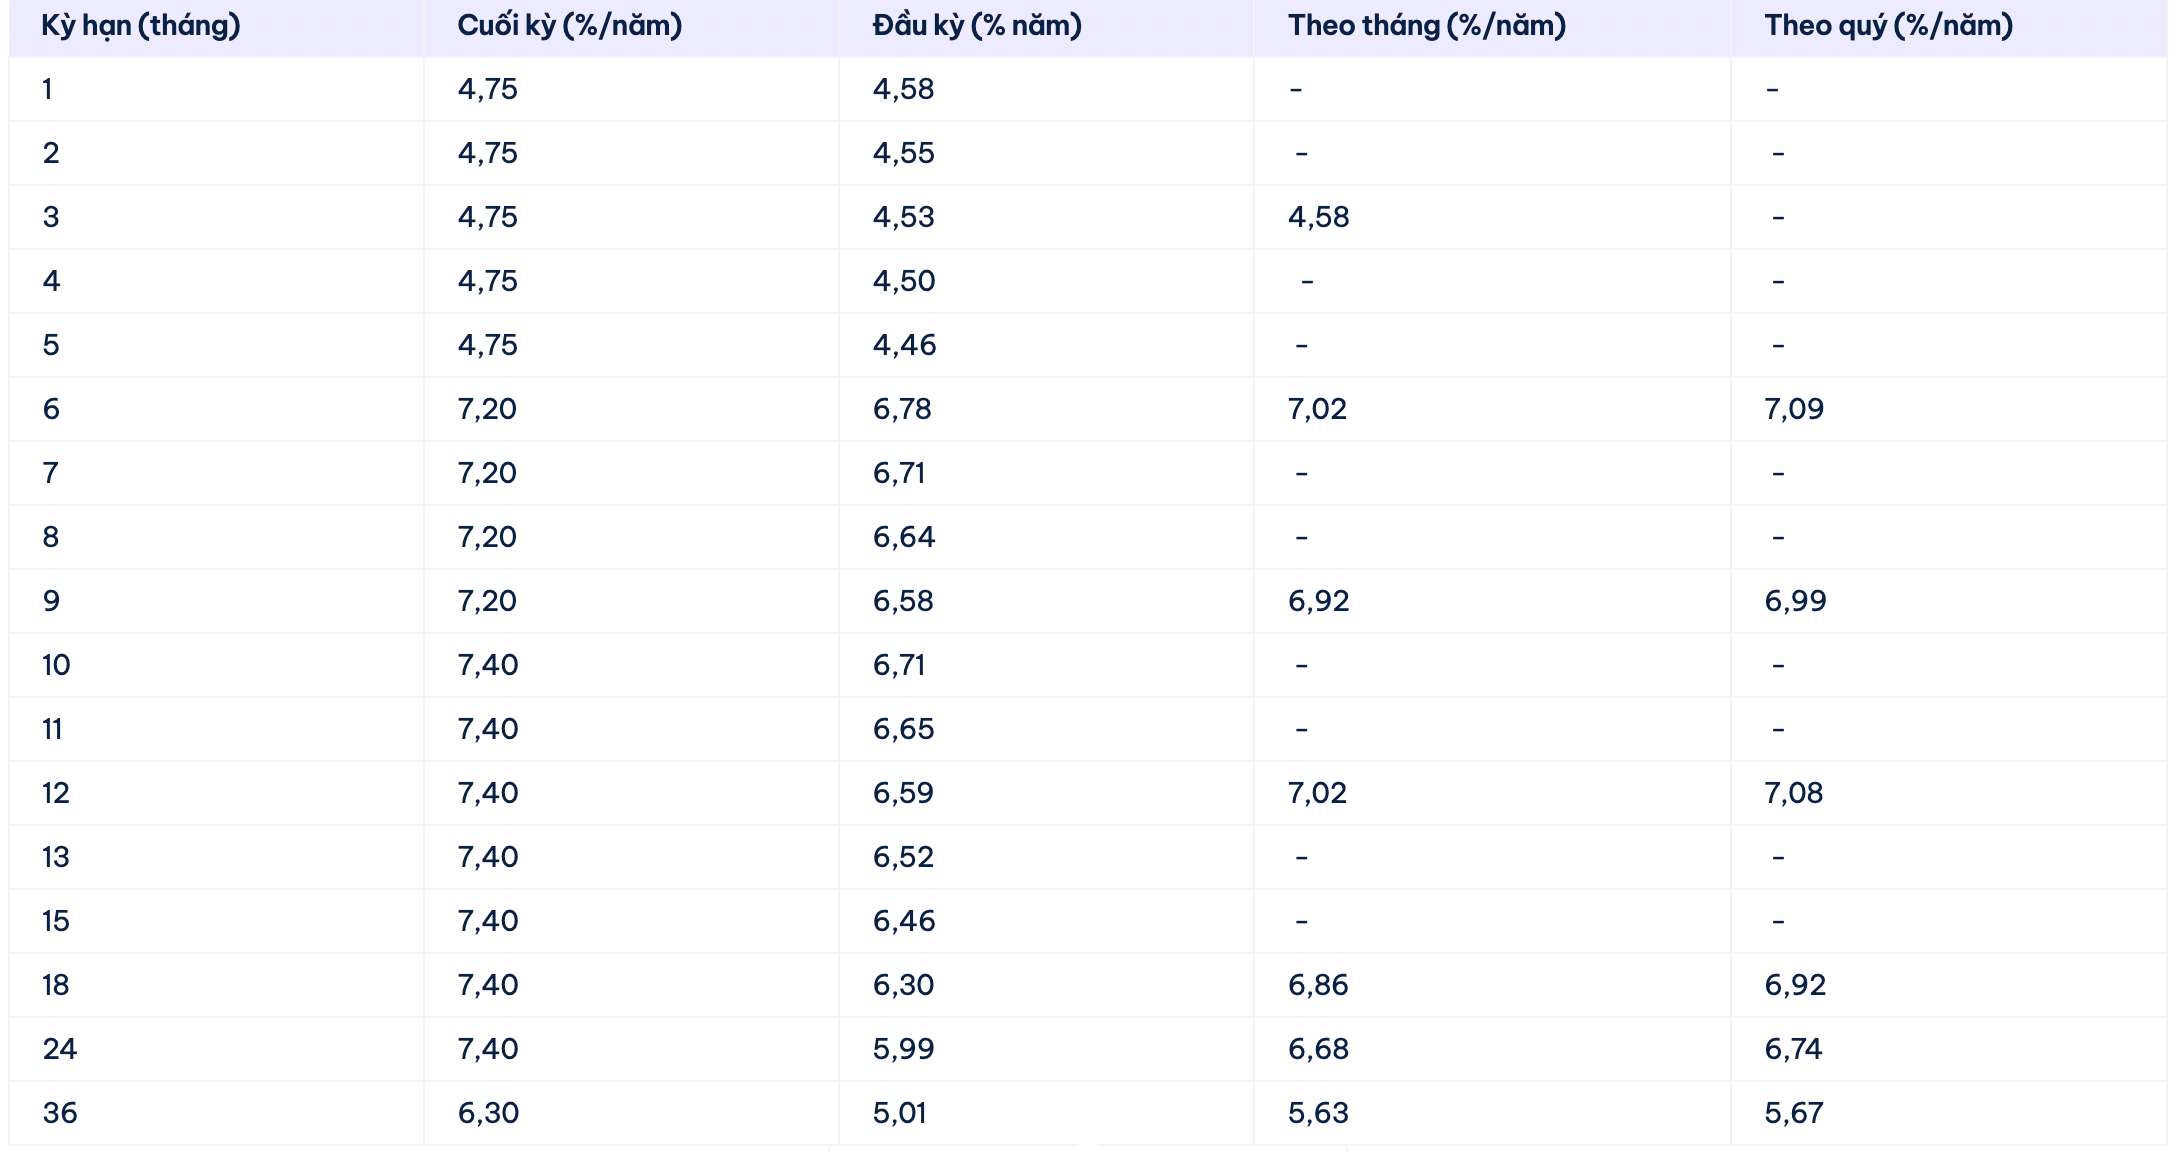Click the "Cuối kỳ (%/năm)" column header
Viewport: 2176px width, 1152px height.
[x=569, y=26]
